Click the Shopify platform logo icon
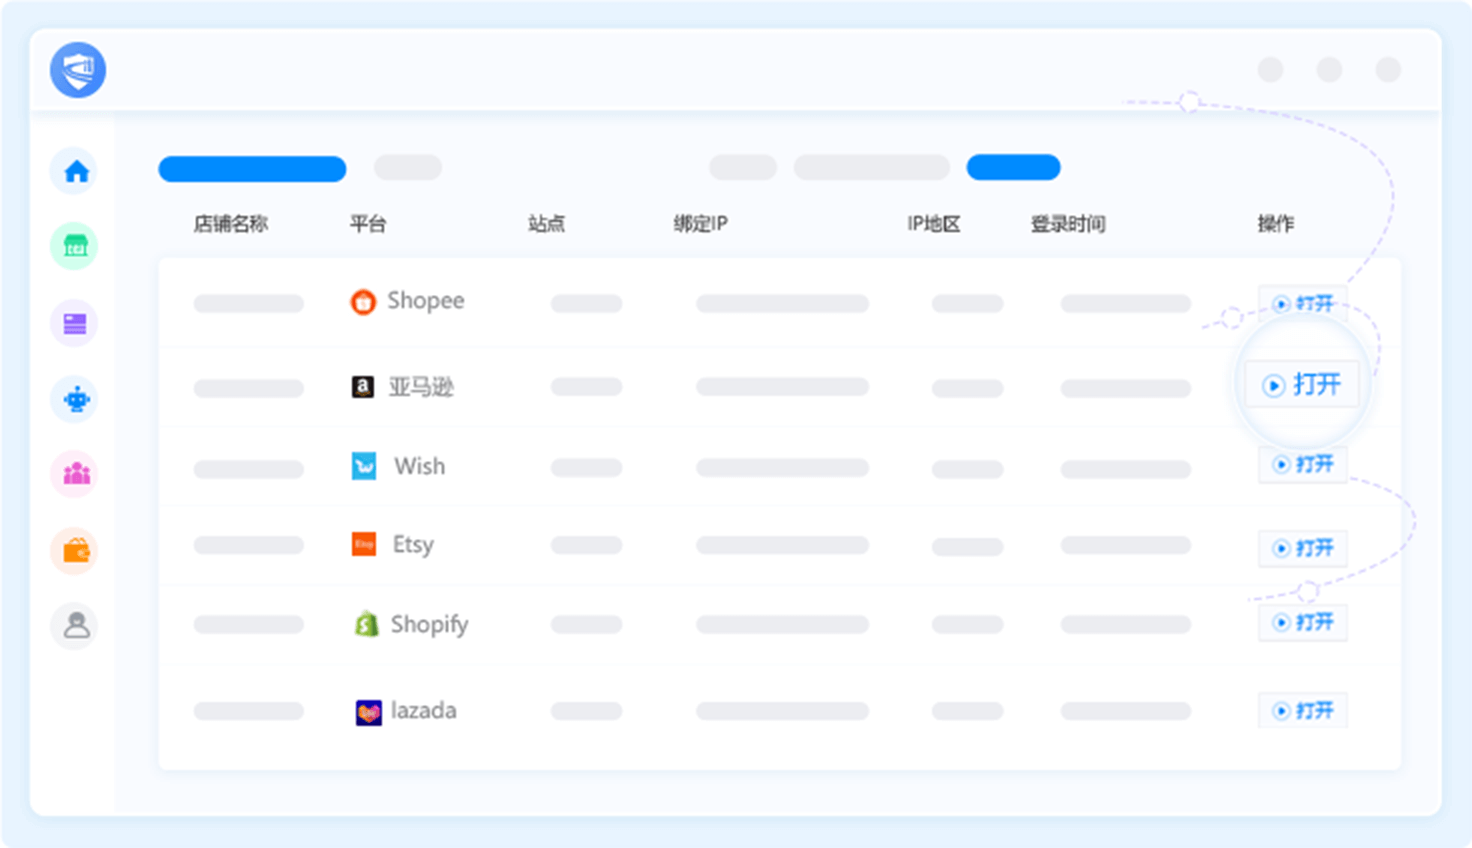 pos(366,624)
